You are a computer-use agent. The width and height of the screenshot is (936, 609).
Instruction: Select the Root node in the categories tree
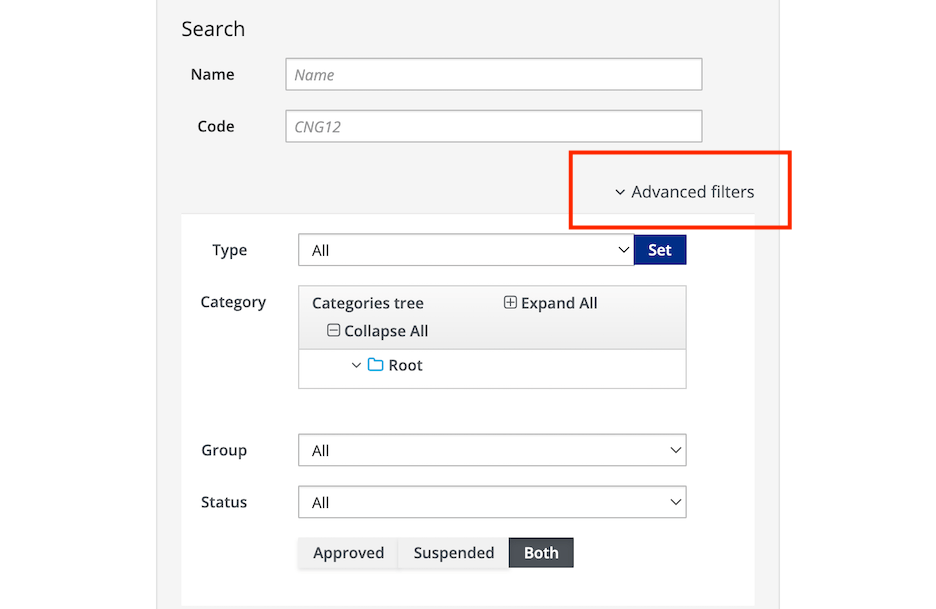[404, 365]
